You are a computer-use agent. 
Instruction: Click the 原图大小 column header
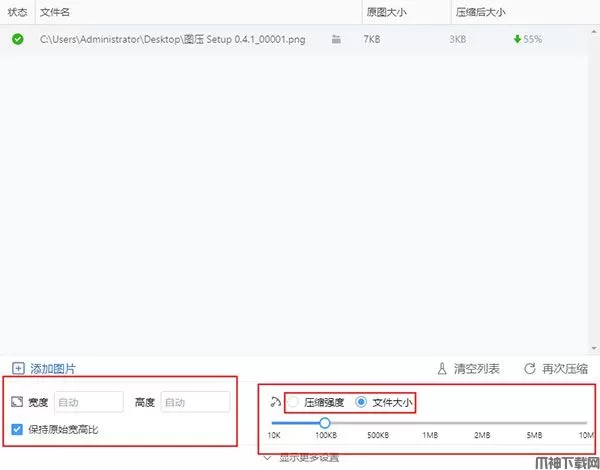coord(386,12)
